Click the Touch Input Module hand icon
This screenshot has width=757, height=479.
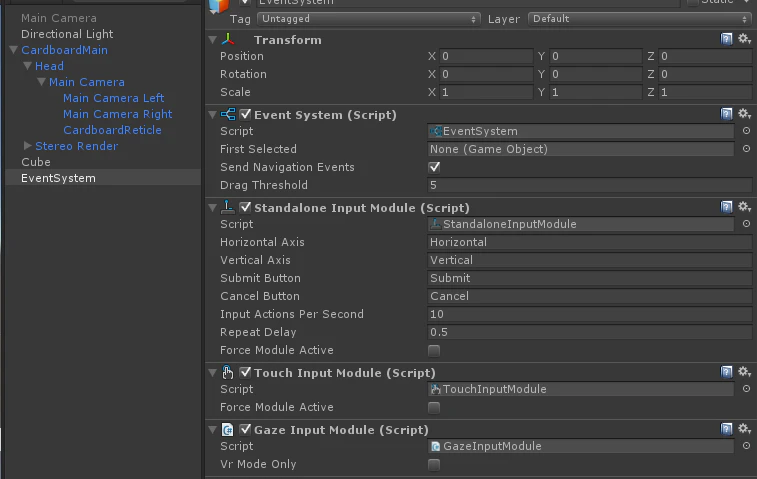pos(227,372)
